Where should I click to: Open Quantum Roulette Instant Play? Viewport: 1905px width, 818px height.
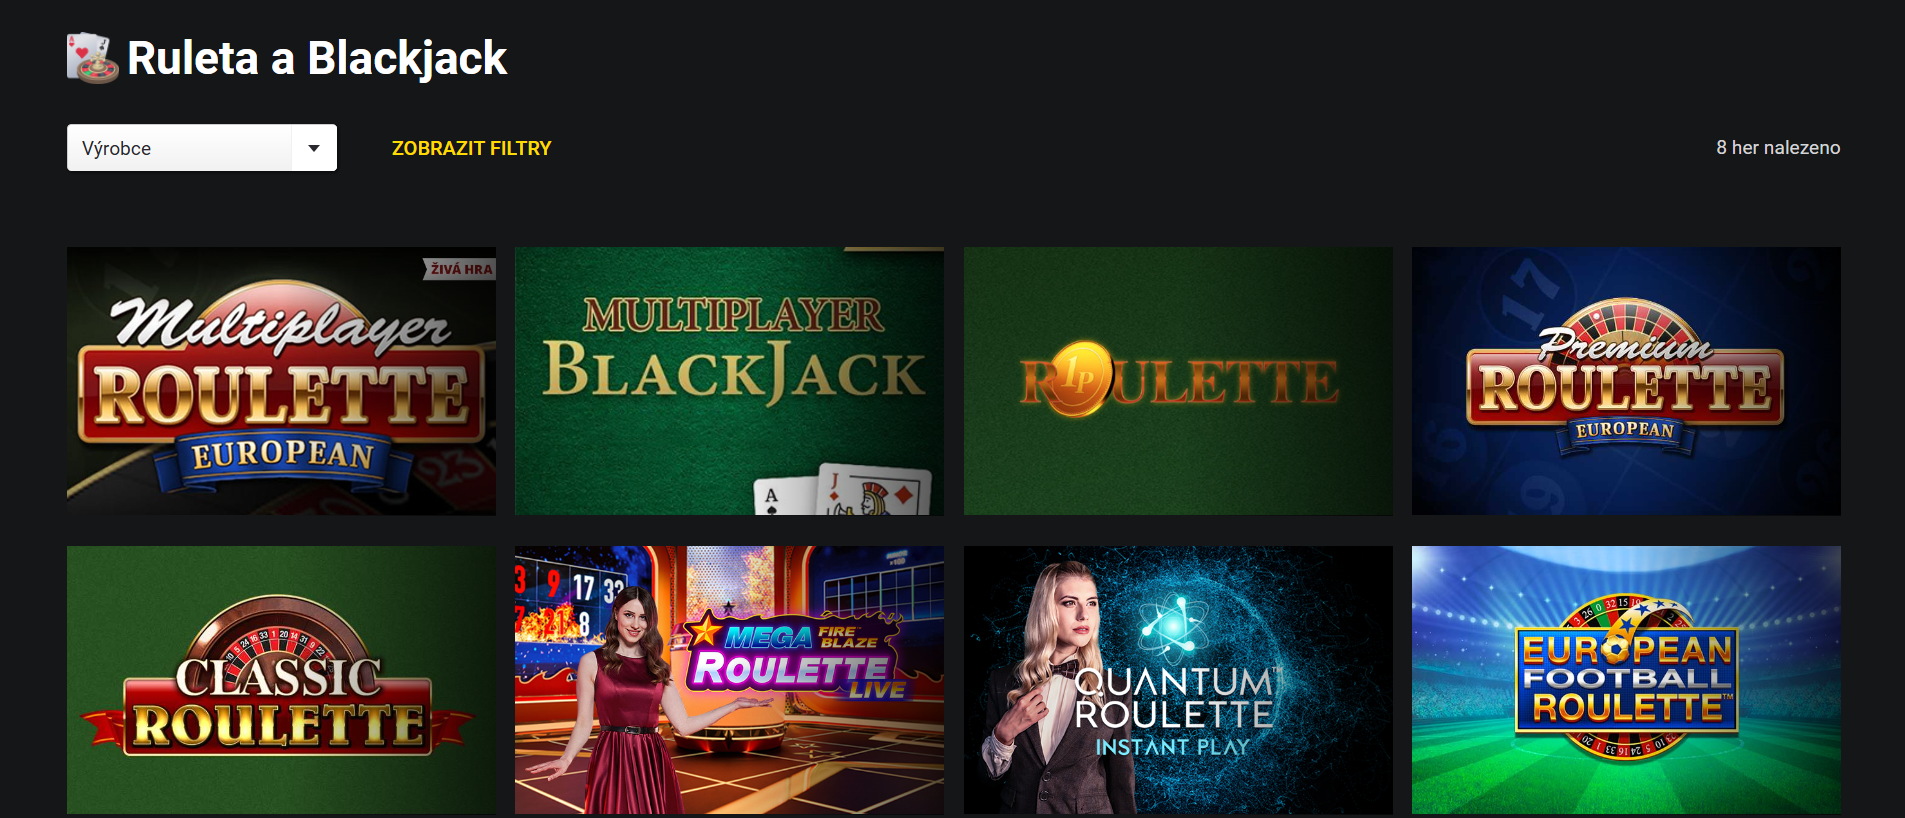(1178, 680)
